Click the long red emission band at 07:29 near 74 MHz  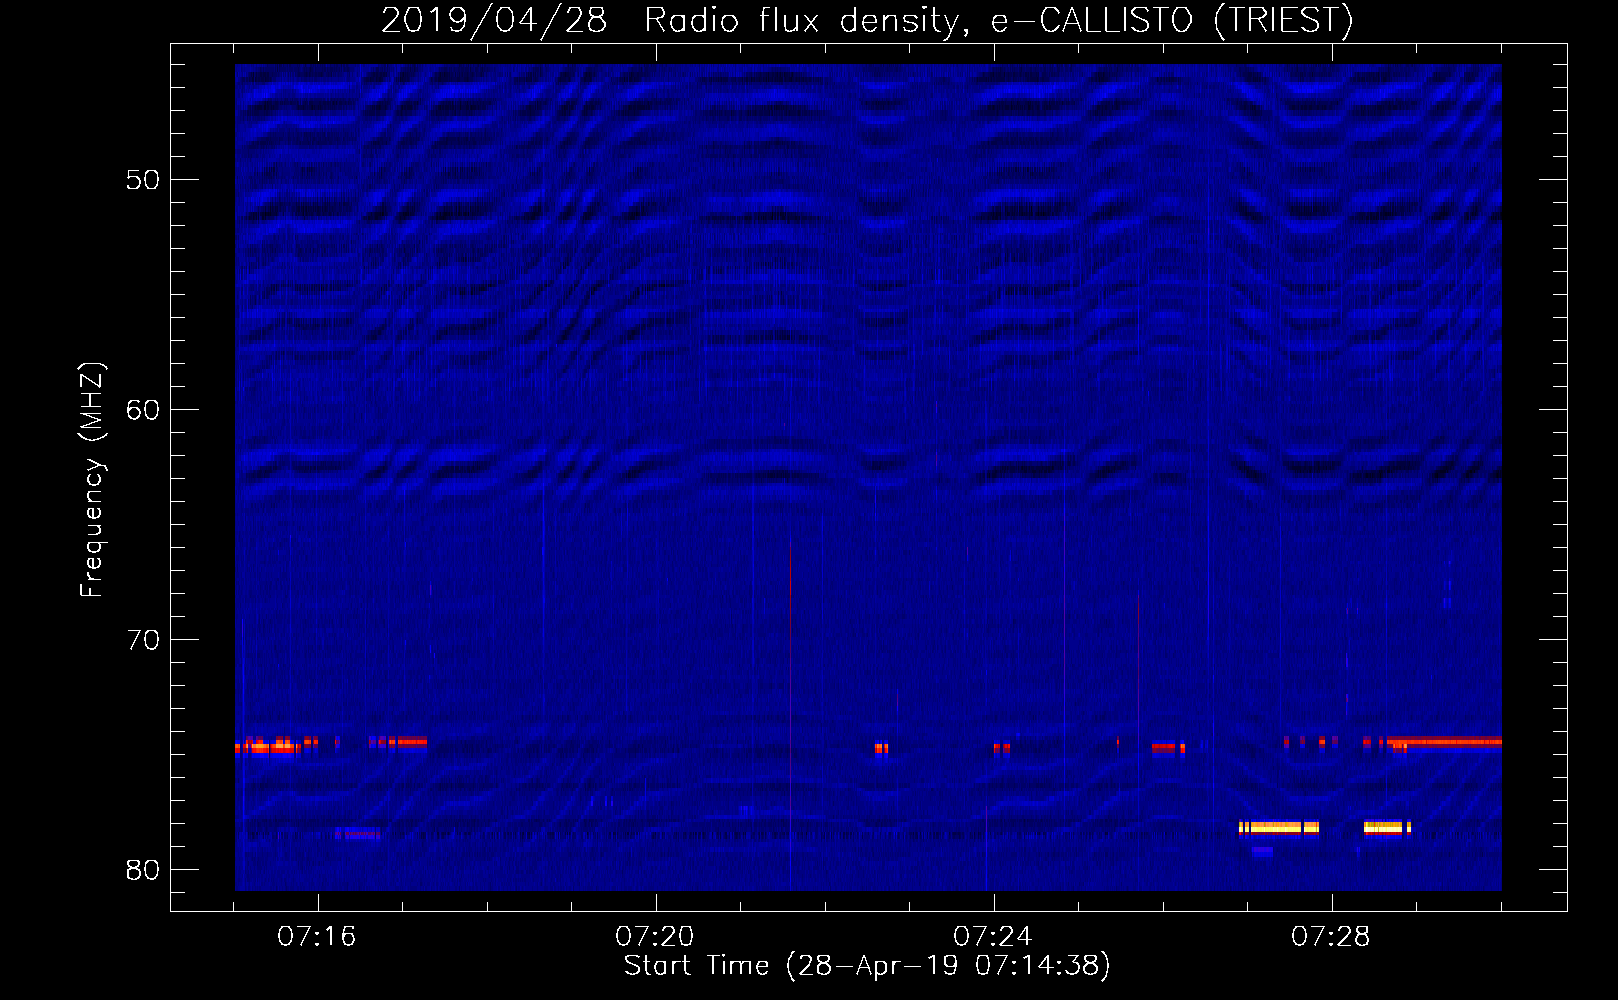point(1444,742)
